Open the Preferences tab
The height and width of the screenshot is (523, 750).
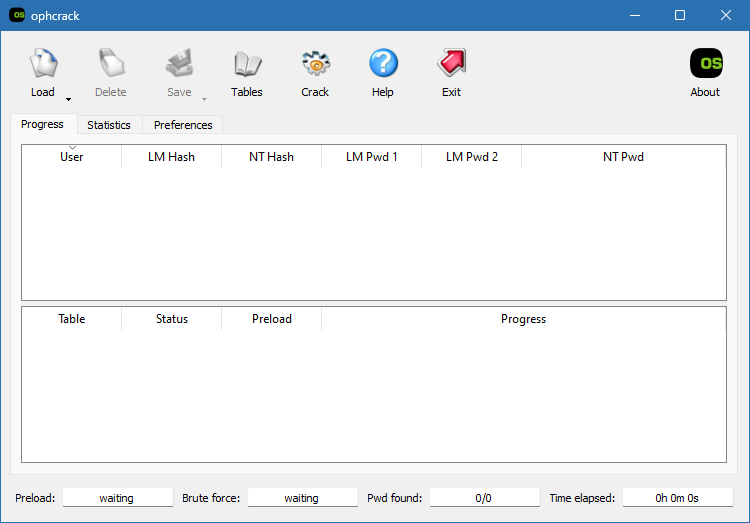(x=183, y=125)
